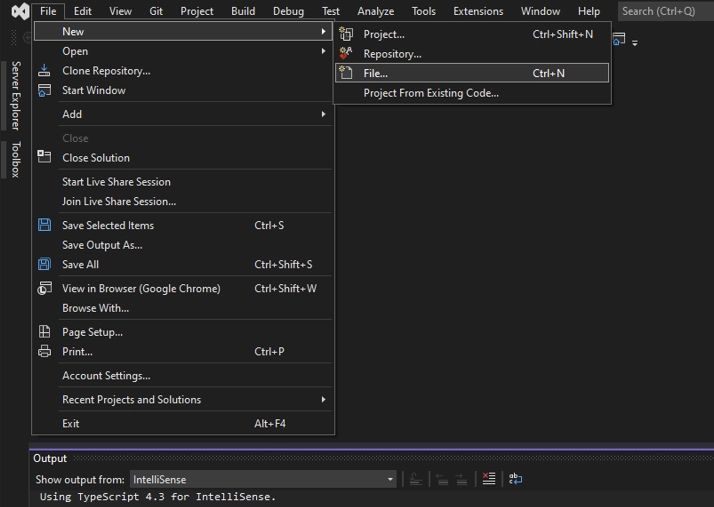The image size is (714, 507).
Task: Click Go to Next Message output icon
Action: tap(462, 479)
